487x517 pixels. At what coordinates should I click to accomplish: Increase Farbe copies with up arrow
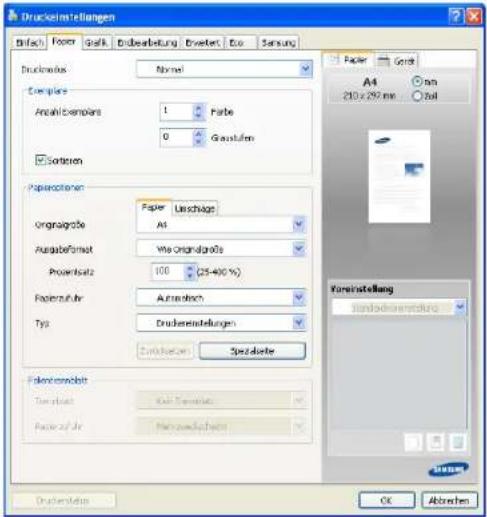(199, 108)
